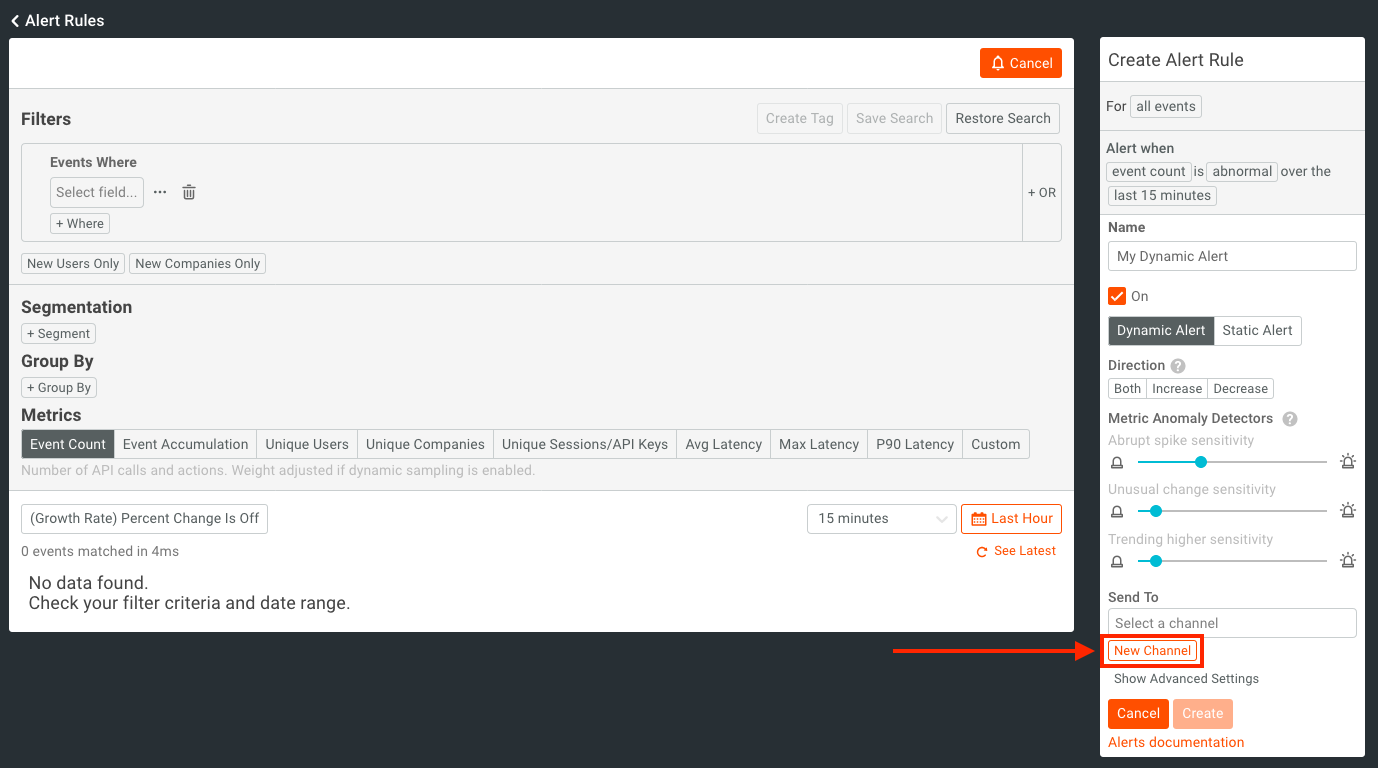This screenshot has width=1378, height=768.
Task: Open the three-dots filter options menu
Action: click(x=160, y=192)
